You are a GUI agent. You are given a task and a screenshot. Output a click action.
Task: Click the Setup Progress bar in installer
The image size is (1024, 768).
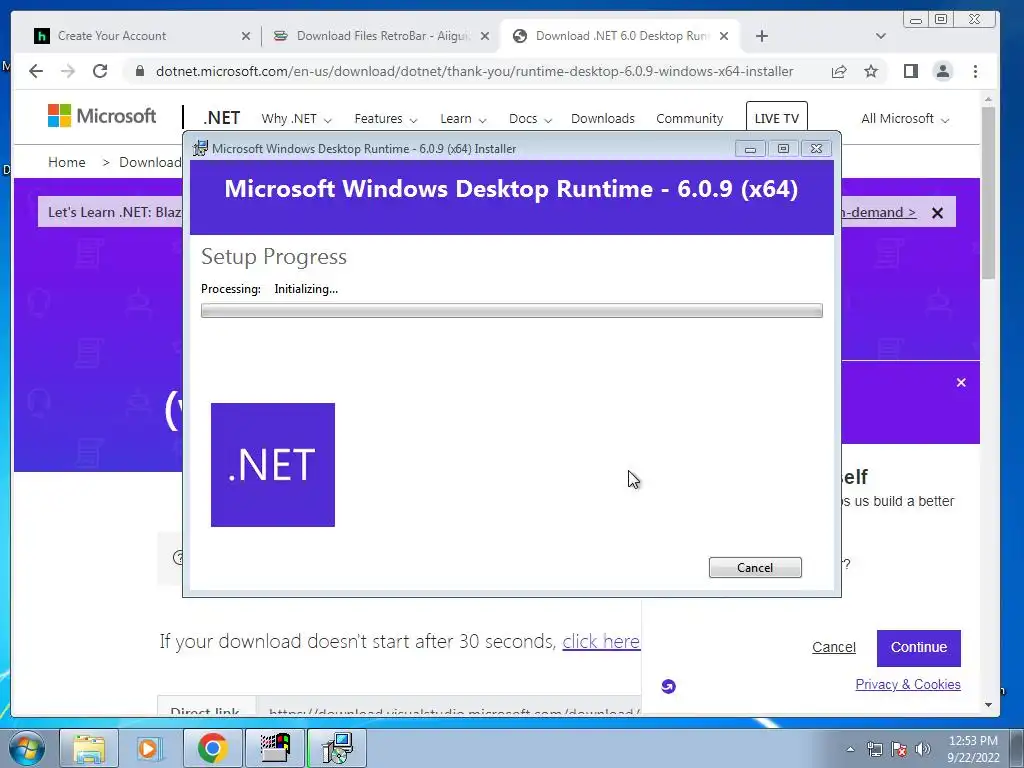(x=511, y=311)
